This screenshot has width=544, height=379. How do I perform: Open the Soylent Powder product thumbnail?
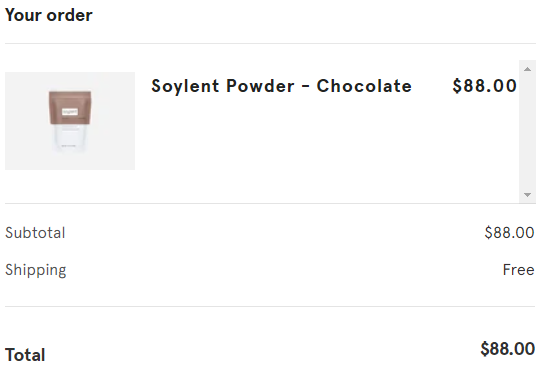(x=70, y=121)
